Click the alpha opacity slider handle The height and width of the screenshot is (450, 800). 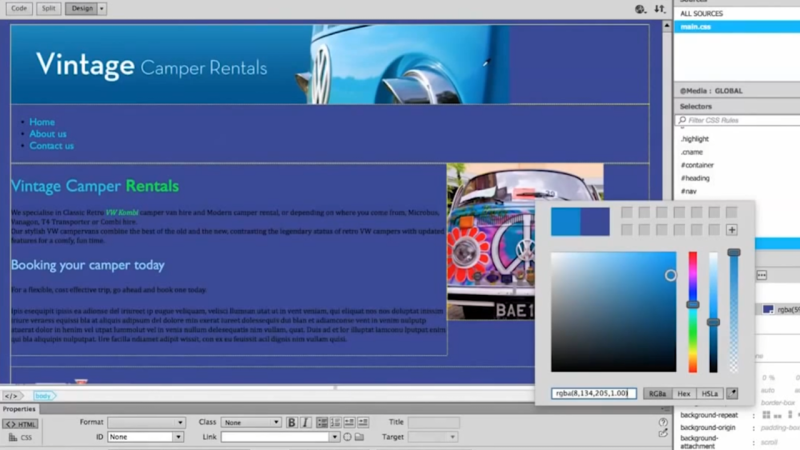tap(734, 253)
